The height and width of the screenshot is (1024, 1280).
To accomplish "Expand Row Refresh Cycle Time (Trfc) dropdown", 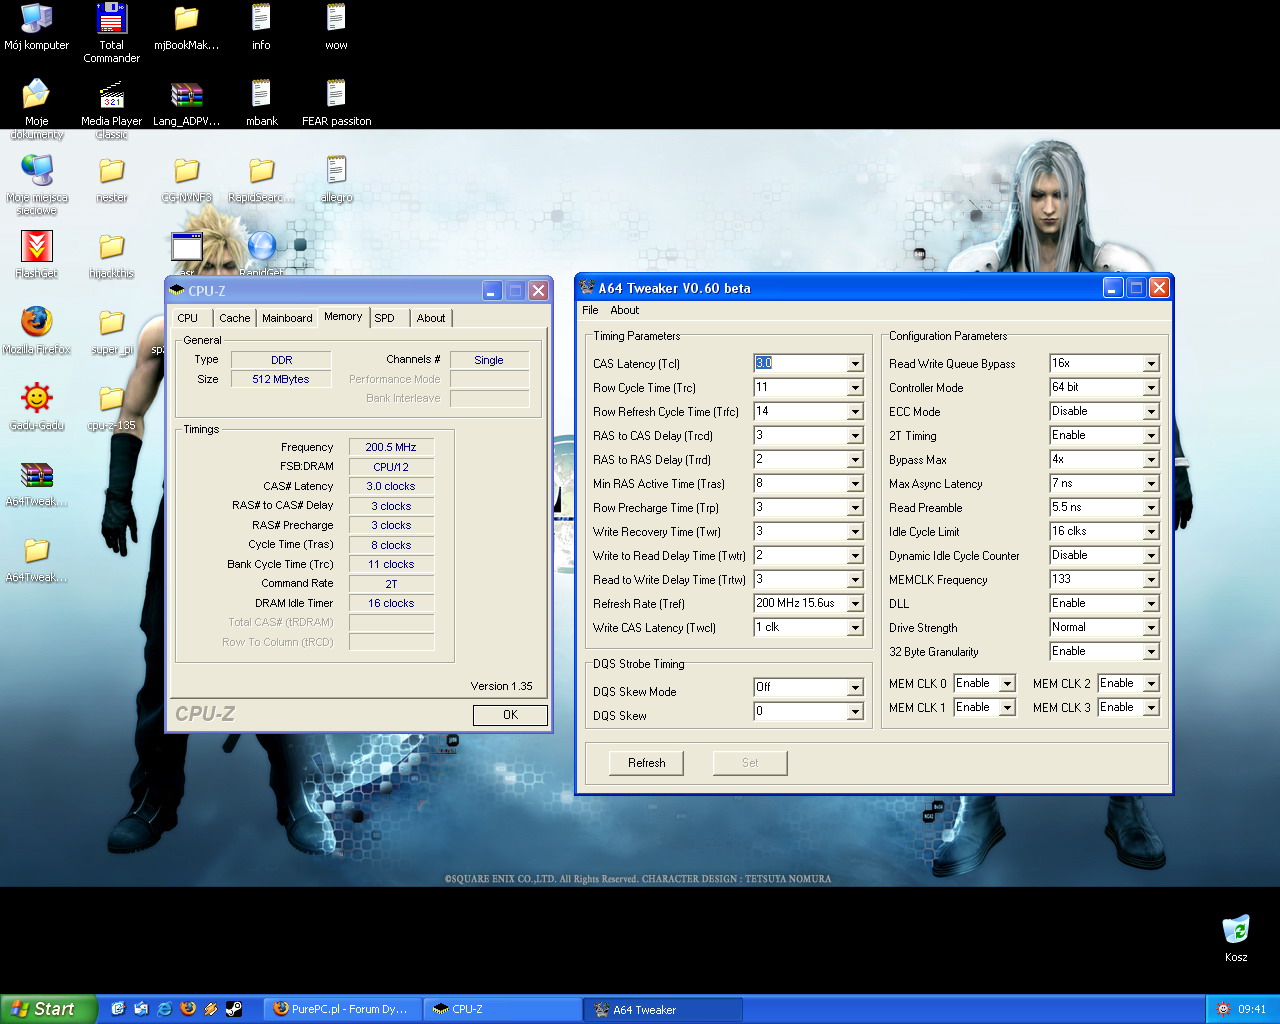I will click(855, 412).
